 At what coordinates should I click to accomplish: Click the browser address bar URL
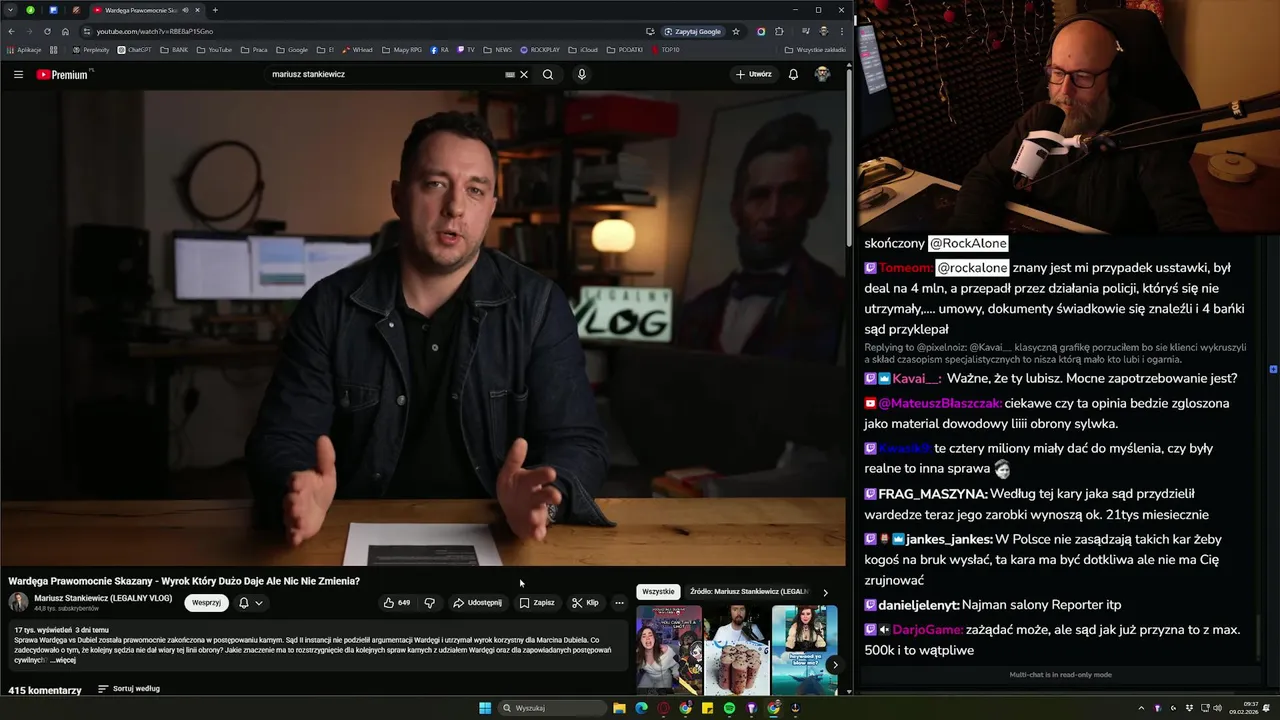tap(155, 31)
